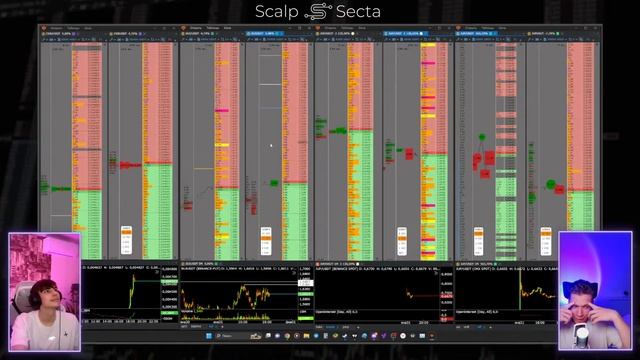
Task: Select highlighted blue tab in third window
Action: tap(406, 33)
